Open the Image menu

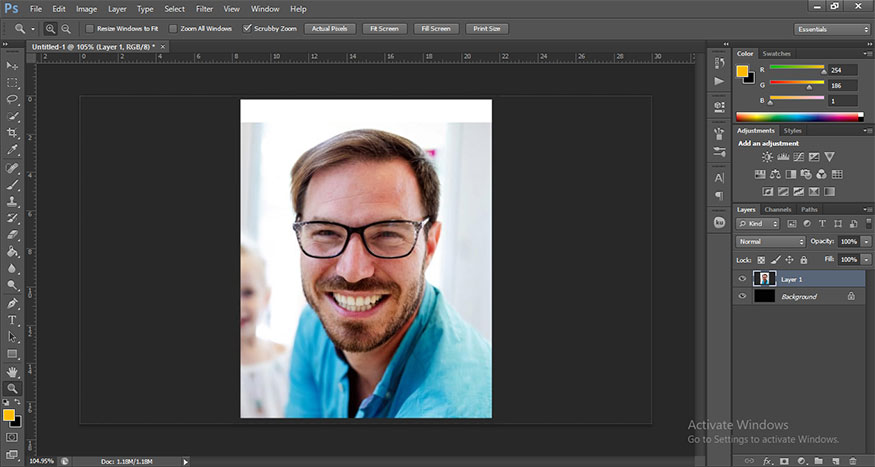click(86, 9)
